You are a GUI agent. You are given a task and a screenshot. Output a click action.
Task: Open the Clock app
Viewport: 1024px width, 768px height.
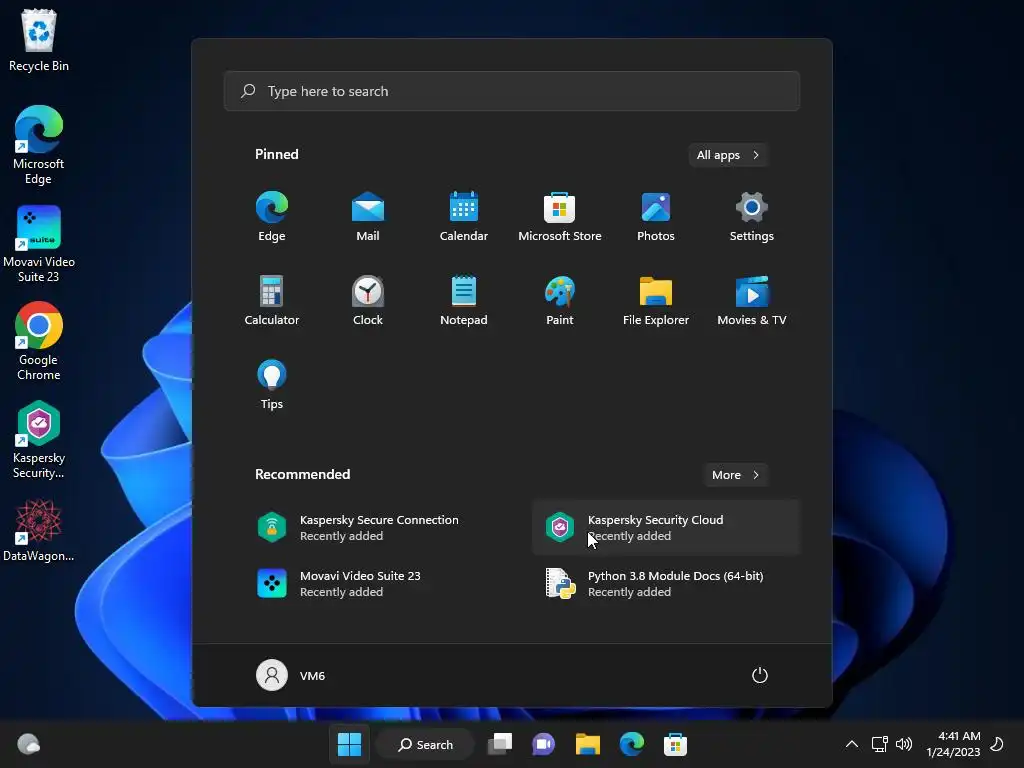pyautogui.click(x=368, y=300)
